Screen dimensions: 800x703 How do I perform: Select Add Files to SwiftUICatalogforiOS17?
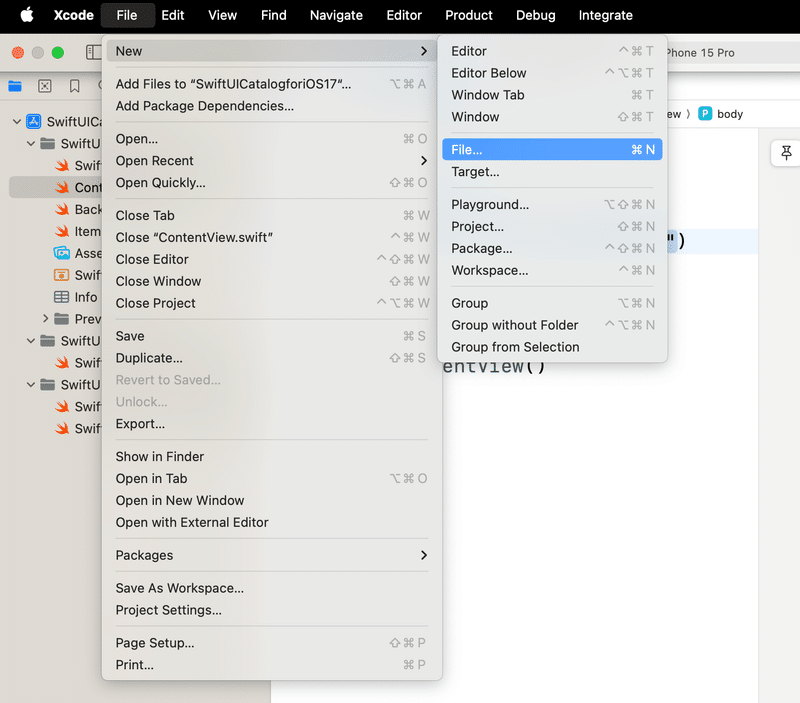pos(272,84)
